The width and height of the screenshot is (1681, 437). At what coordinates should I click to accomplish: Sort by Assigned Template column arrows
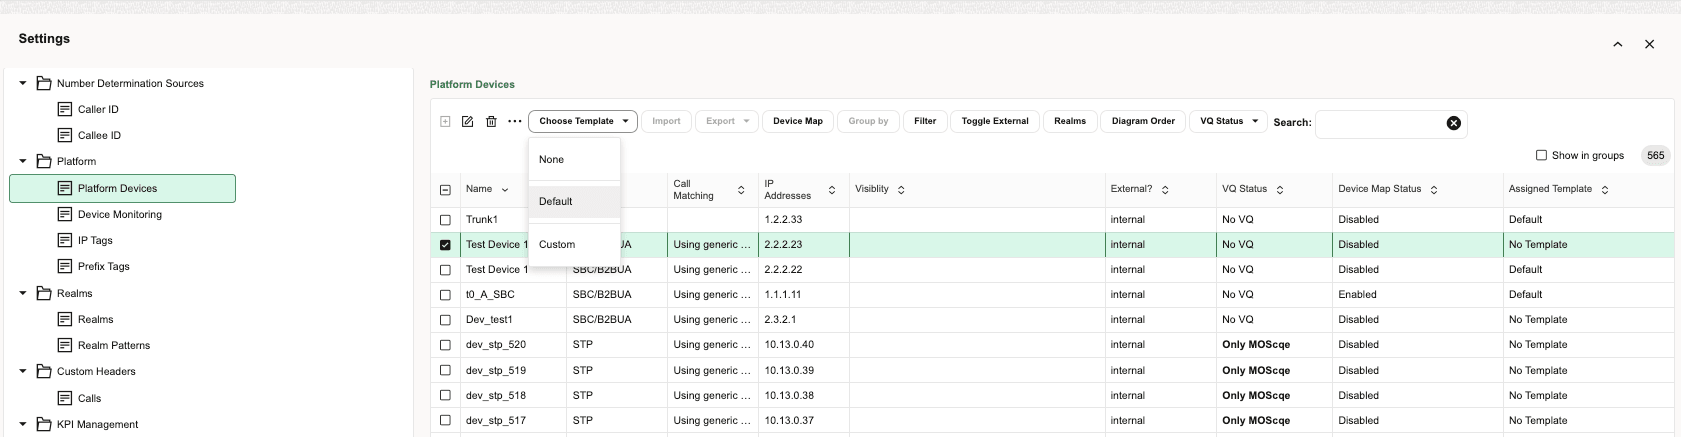pyautogui.click(x=1605, y=190)
